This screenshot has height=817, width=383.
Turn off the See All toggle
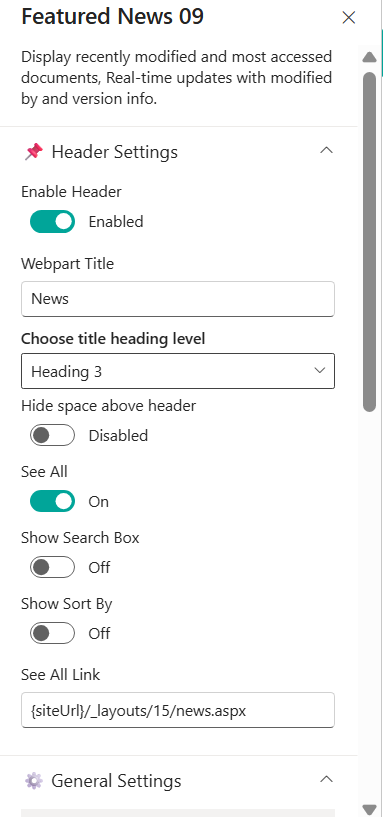(x=52, y=501)
